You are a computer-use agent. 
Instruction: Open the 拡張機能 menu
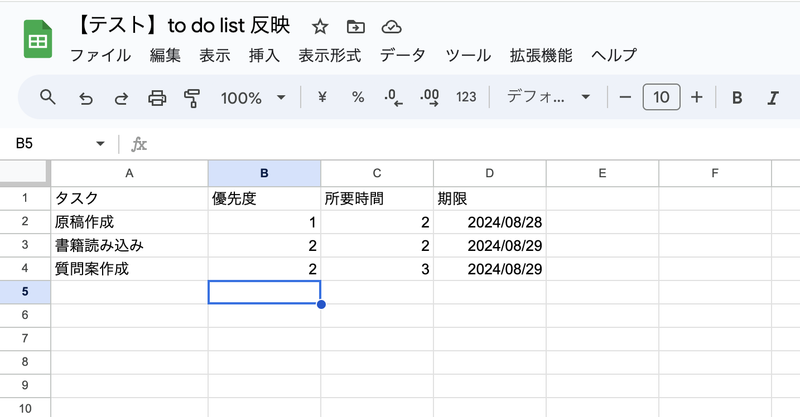point(541,55)
